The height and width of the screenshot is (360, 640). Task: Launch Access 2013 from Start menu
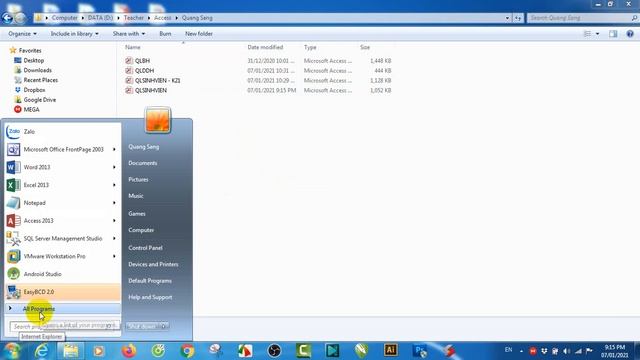[x=62, y=221]
